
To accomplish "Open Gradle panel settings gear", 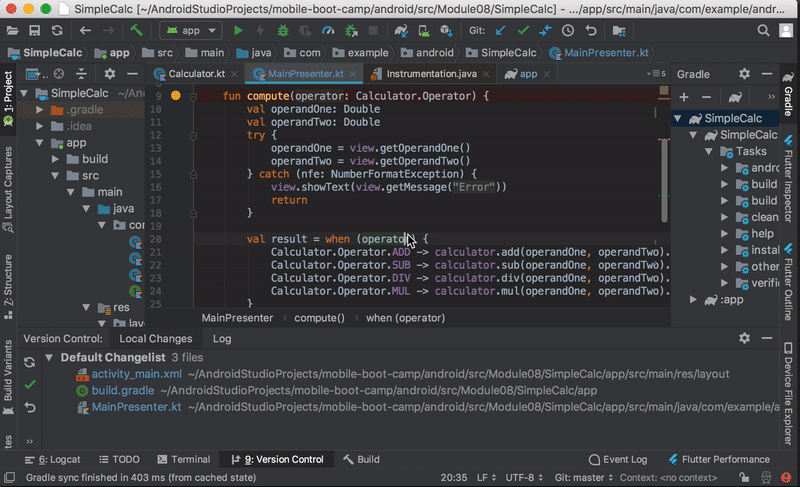I will 744,74.
